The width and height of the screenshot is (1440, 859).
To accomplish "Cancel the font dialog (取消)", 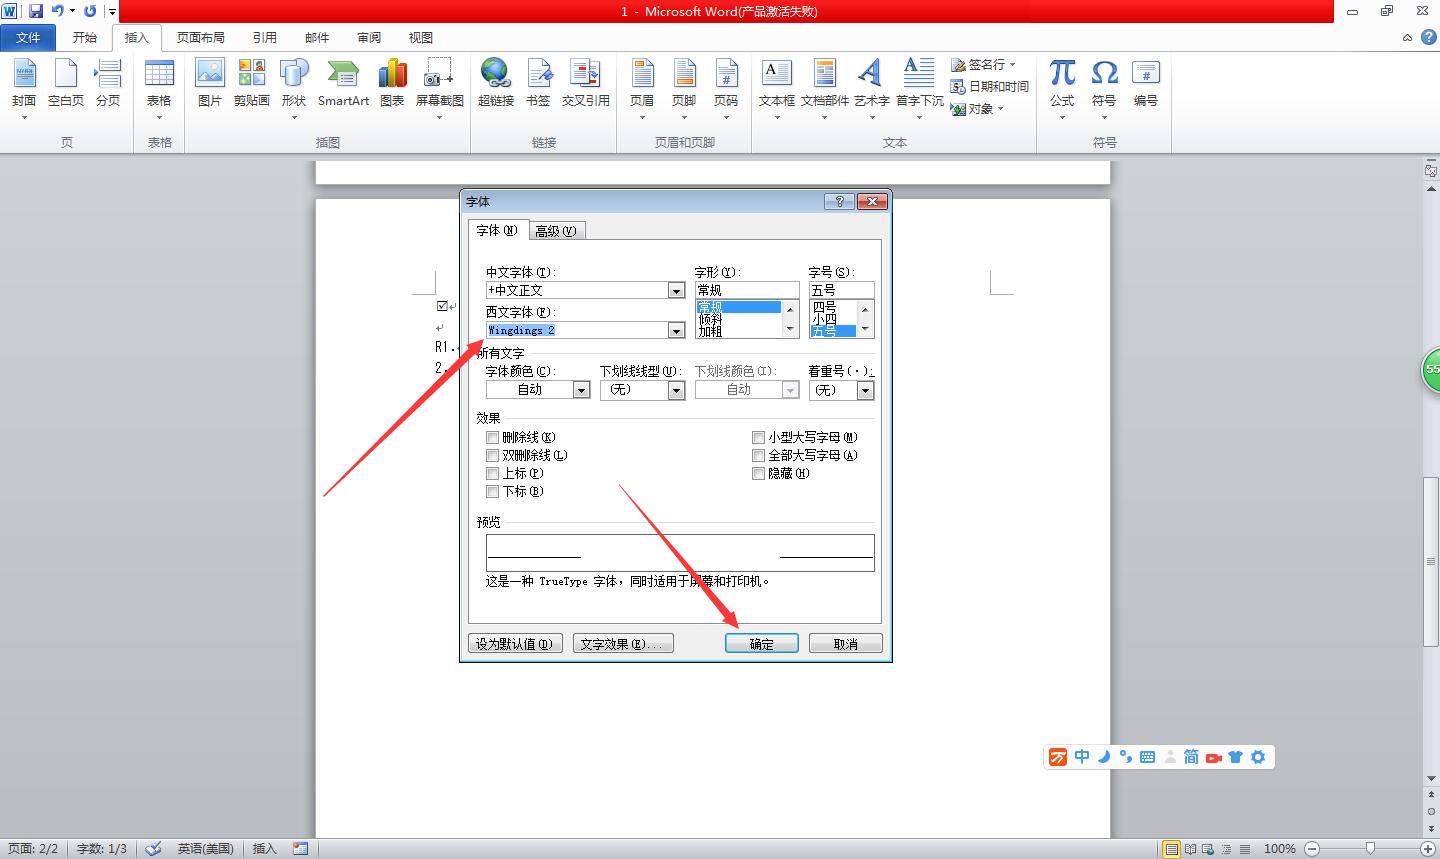I will (846, 644).
